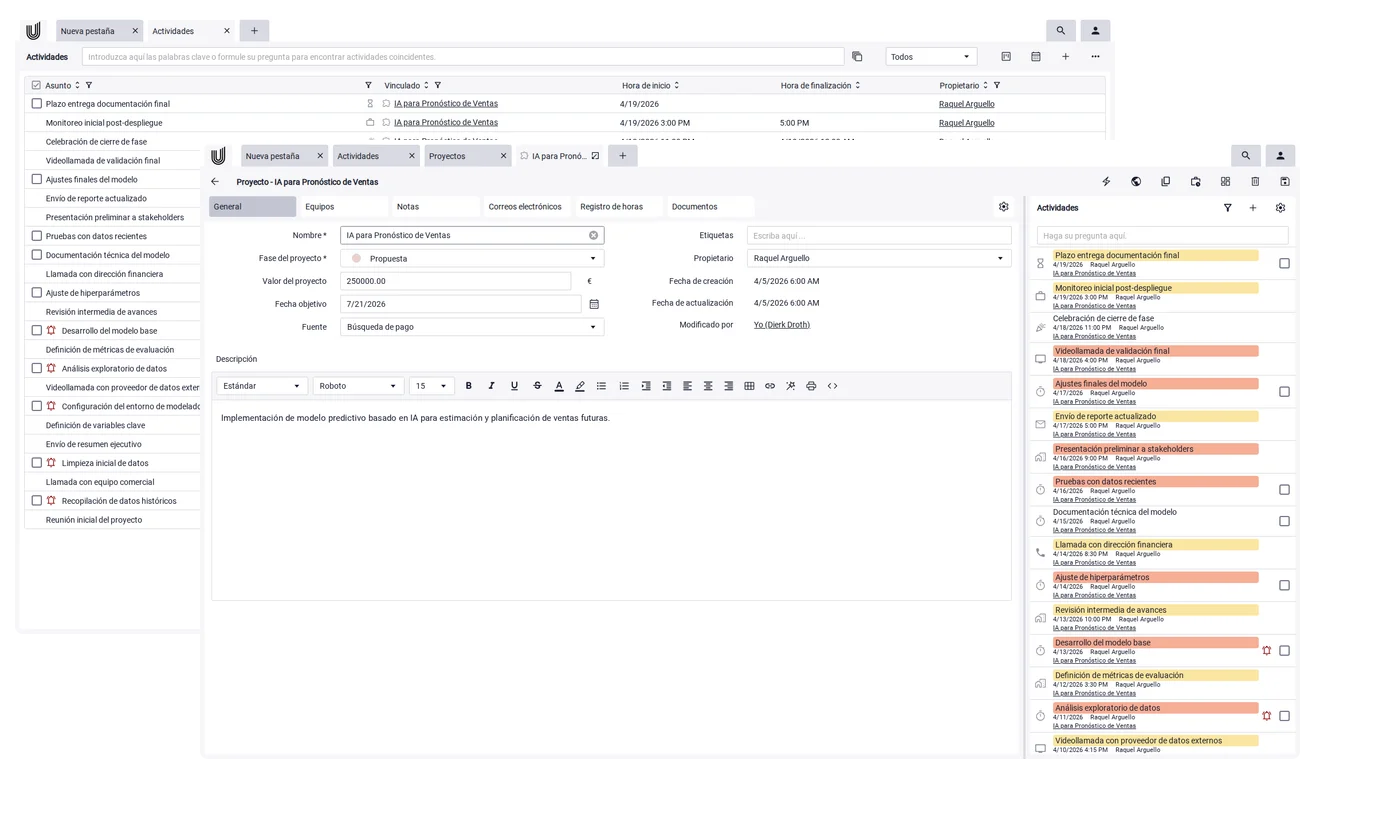Click the three-dots menu in back Actividades window
This screenshot has height=825, width=1400.
coord(1095,57)
